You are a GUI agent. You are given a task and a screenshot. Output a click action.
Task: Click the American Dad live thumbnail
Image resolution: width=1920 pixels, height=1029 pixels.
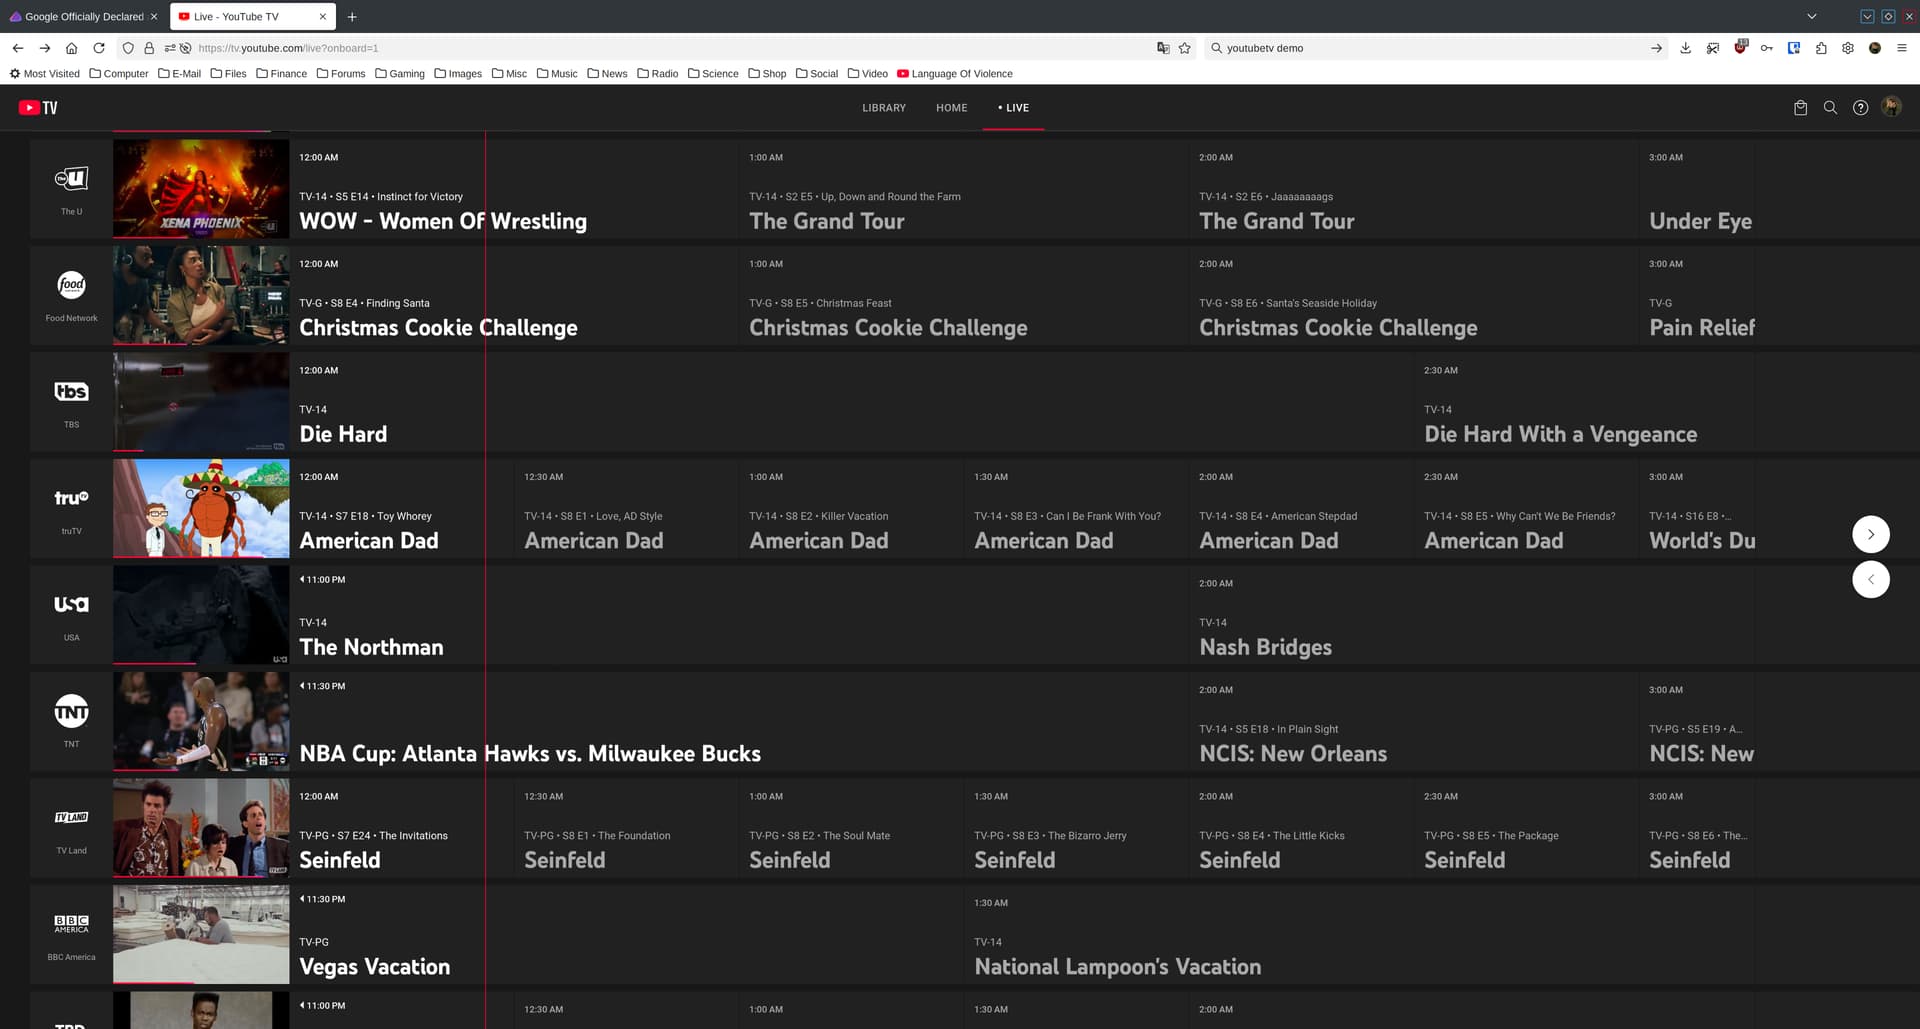coord(201,508)
